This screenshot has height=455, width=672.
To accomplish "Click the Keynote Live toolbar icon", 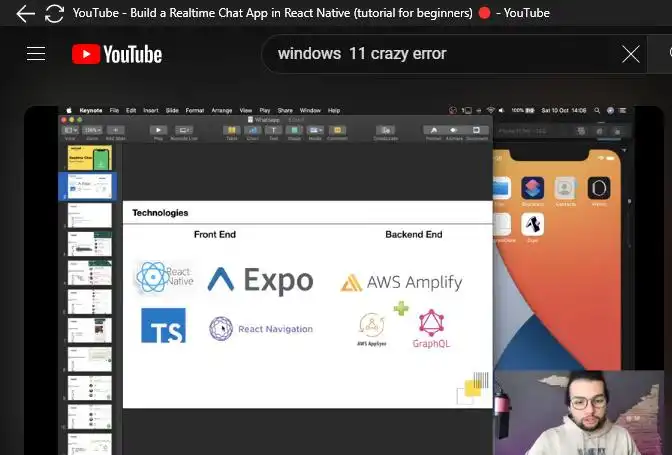I will (184, 130).
